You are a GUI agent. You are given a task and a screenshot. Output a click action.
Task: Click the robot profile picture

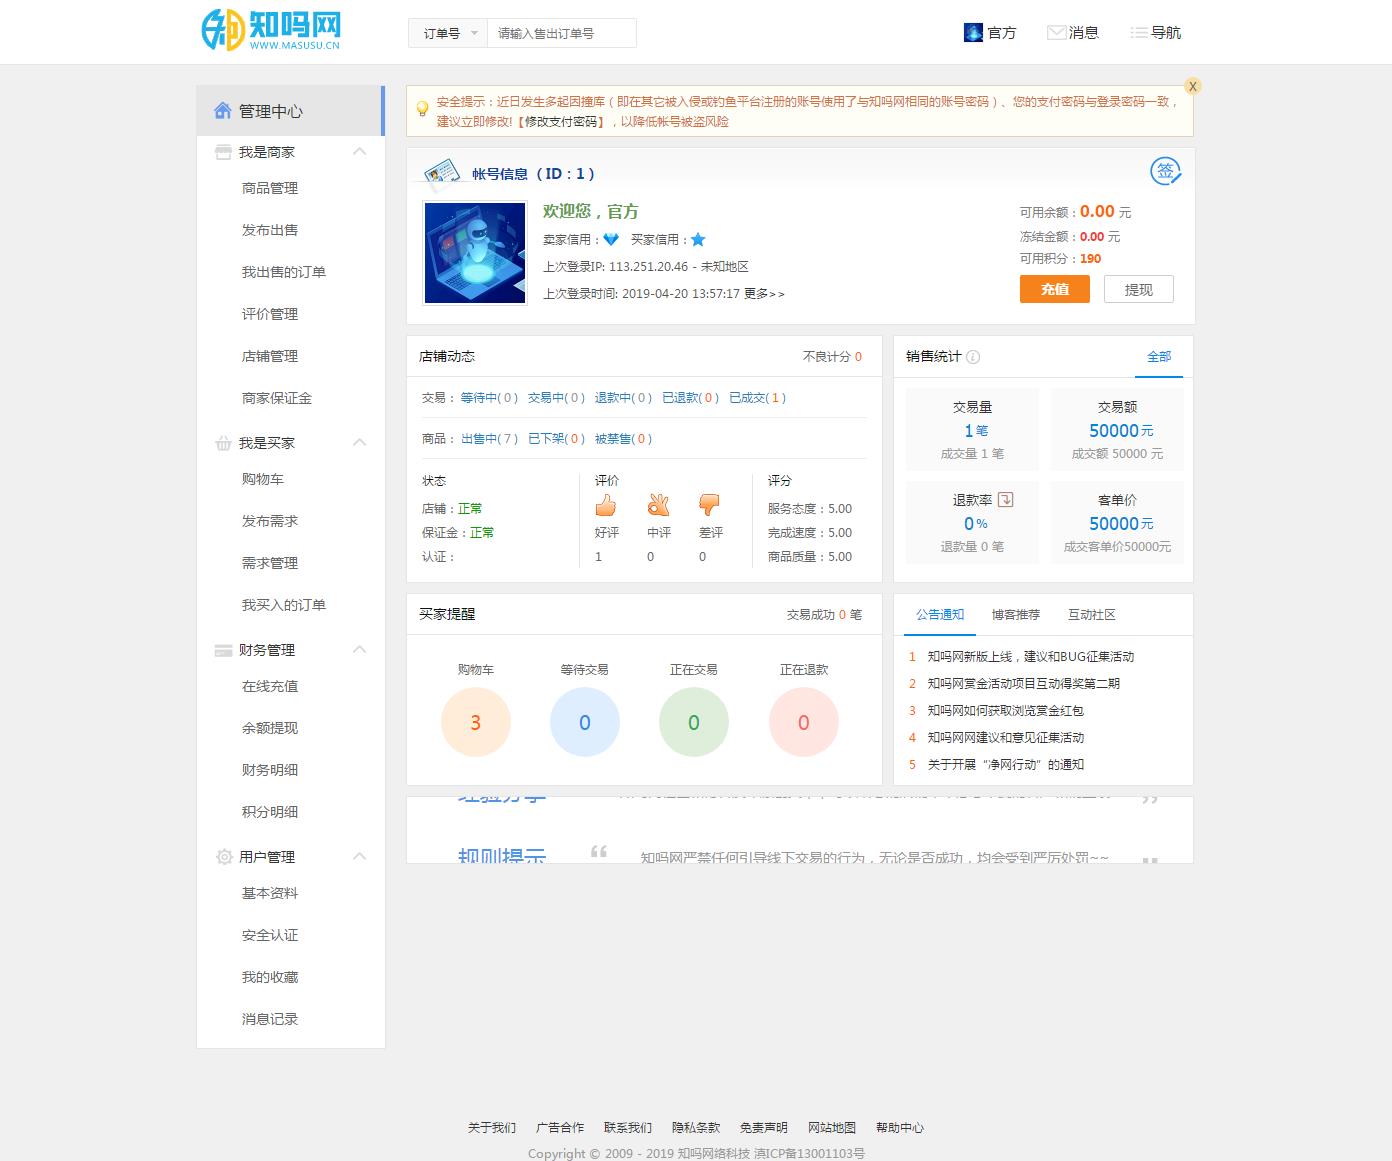[x=475, y=253]
